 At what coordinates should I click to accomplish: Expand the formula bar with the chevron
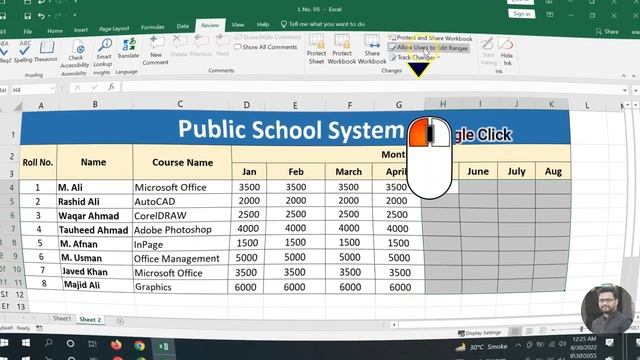625,90
